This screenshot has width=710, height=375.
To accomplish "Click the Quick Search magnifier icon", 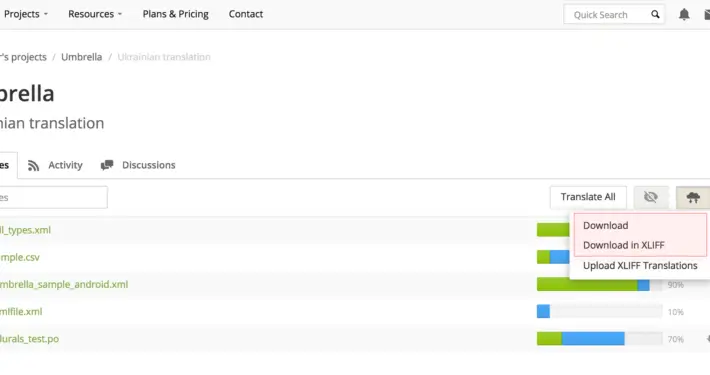I will pyautogui.click(x=655, y=14).
